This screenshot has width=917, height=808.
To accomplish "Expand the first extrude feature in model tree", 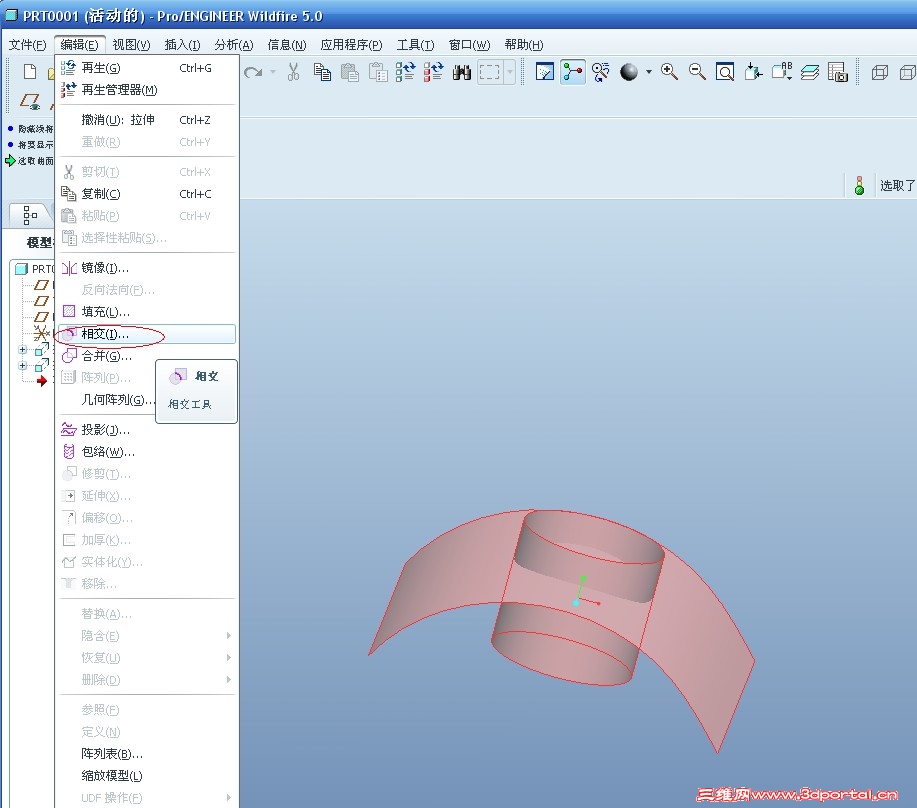I will click(23, 350).
